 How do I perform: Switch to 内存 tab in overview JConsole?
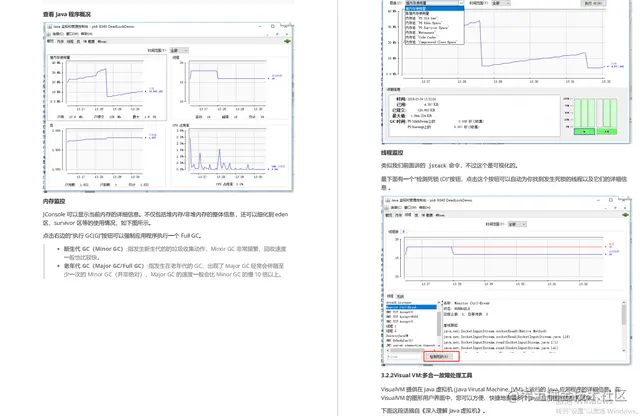[60, 42]
